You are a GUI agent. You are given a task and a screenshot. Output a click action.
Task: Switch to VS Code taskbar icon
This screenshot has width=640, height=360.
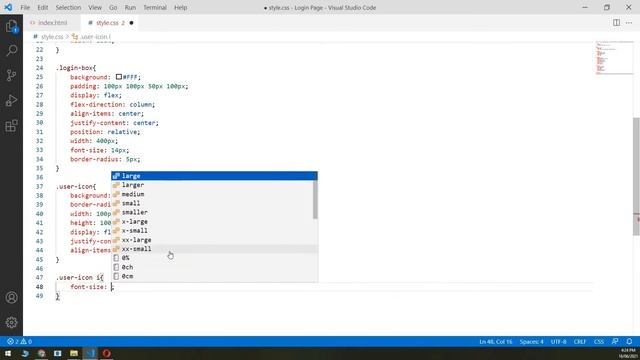(x=90, y=353)
